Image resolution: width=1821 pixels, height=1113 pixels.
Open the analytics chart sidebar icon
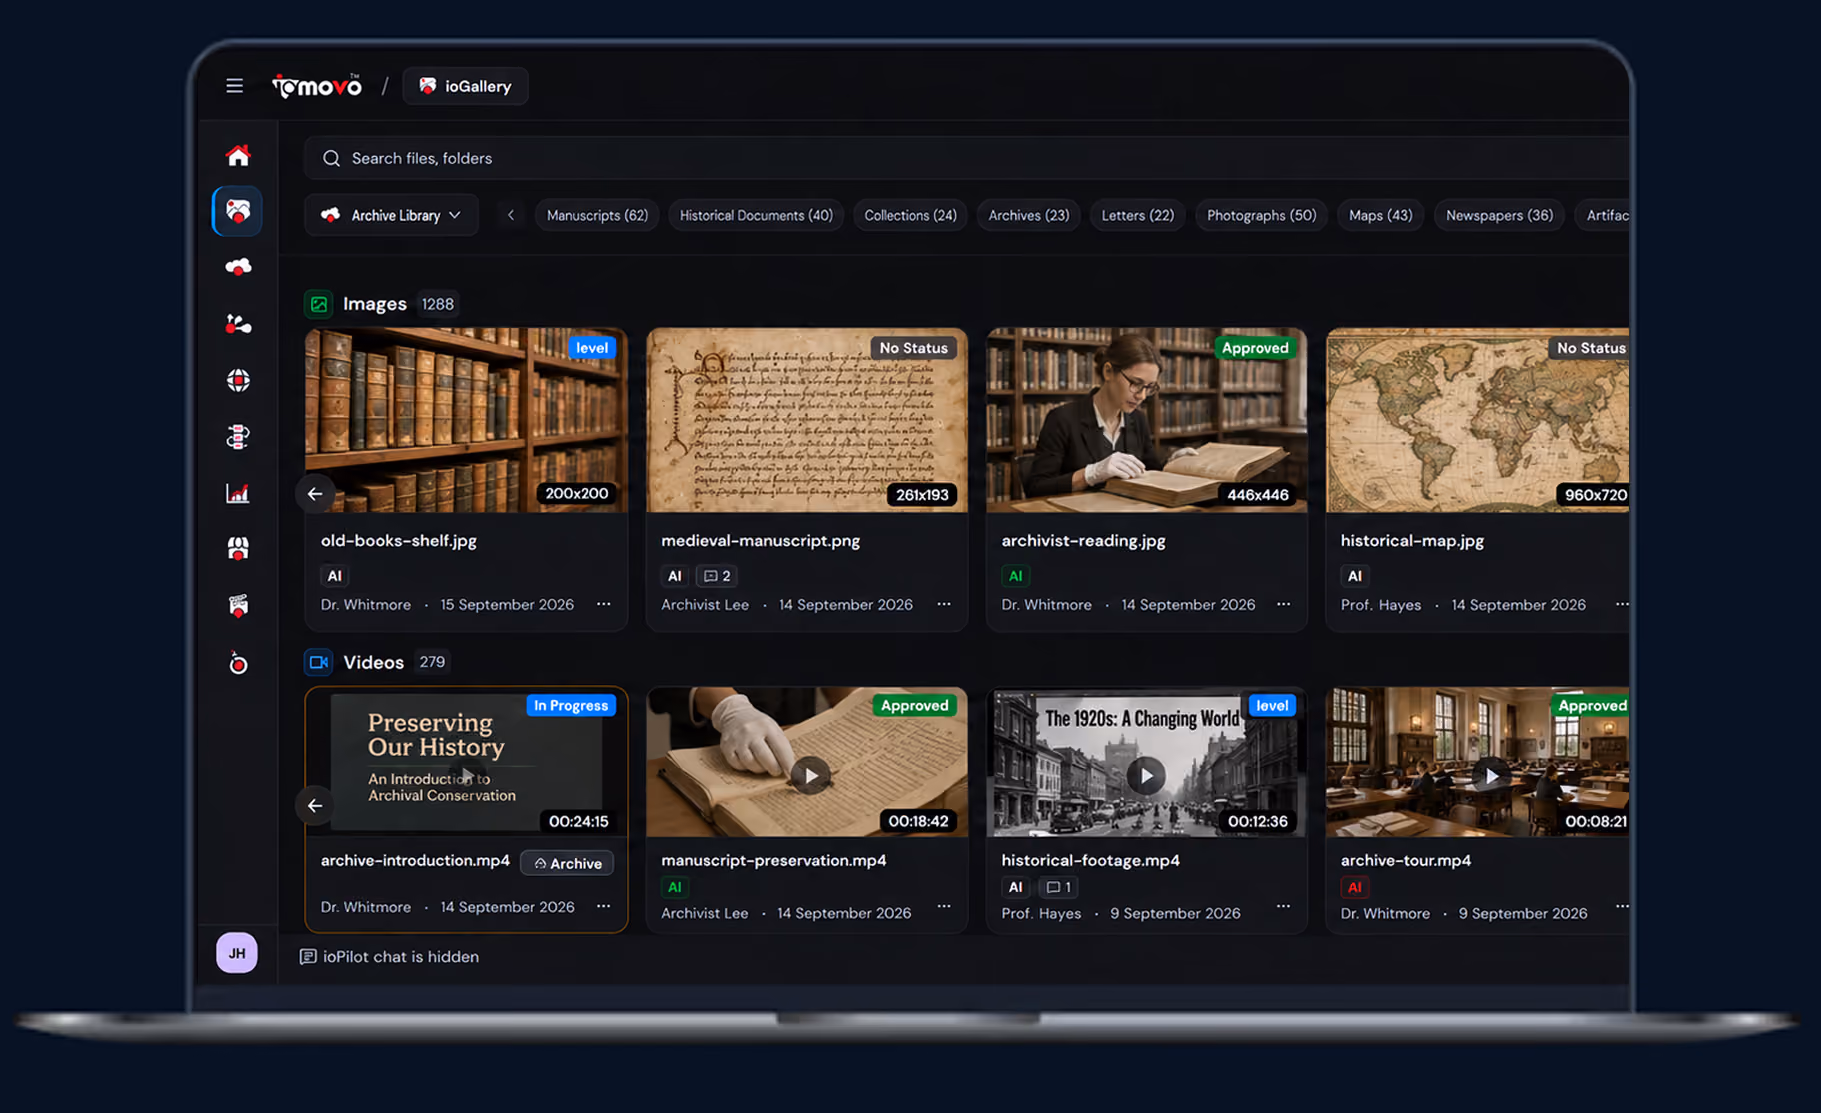238,493
